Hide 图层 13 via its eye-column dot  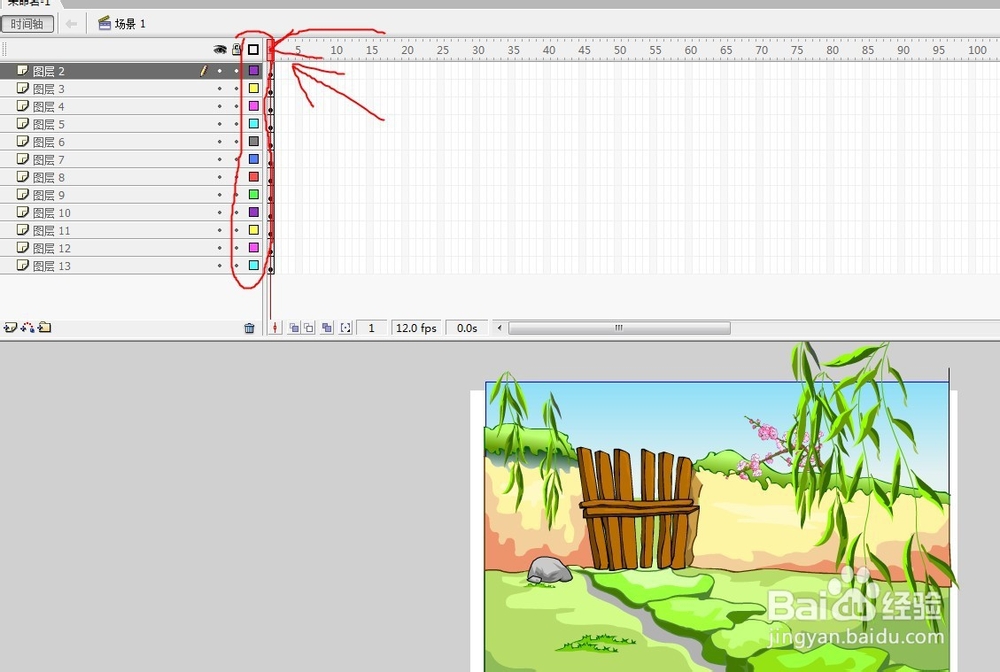(220, 265)
